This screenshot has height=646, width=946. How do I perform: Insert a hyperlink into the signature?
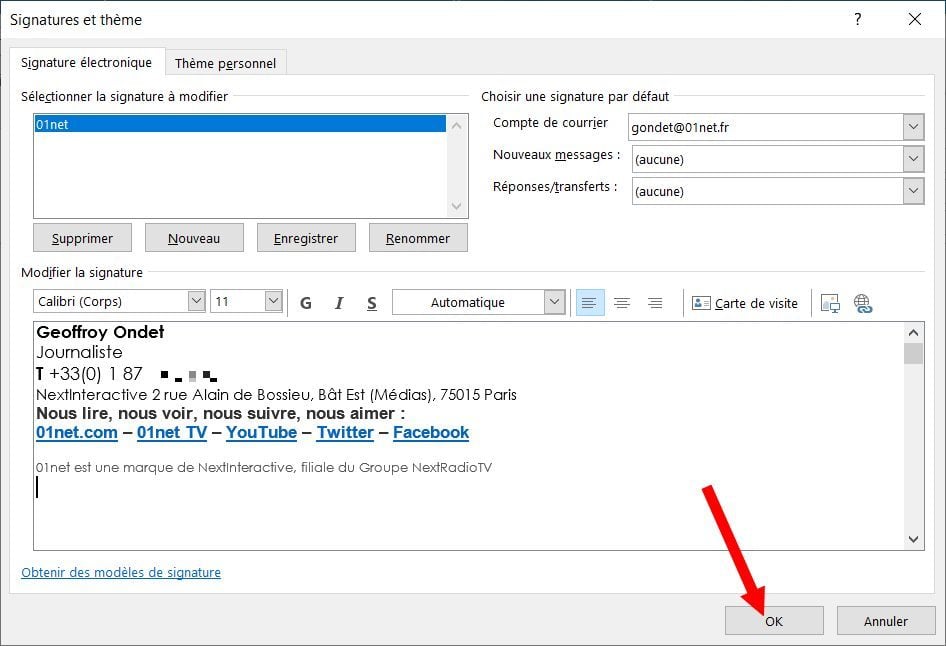(863, 303)
